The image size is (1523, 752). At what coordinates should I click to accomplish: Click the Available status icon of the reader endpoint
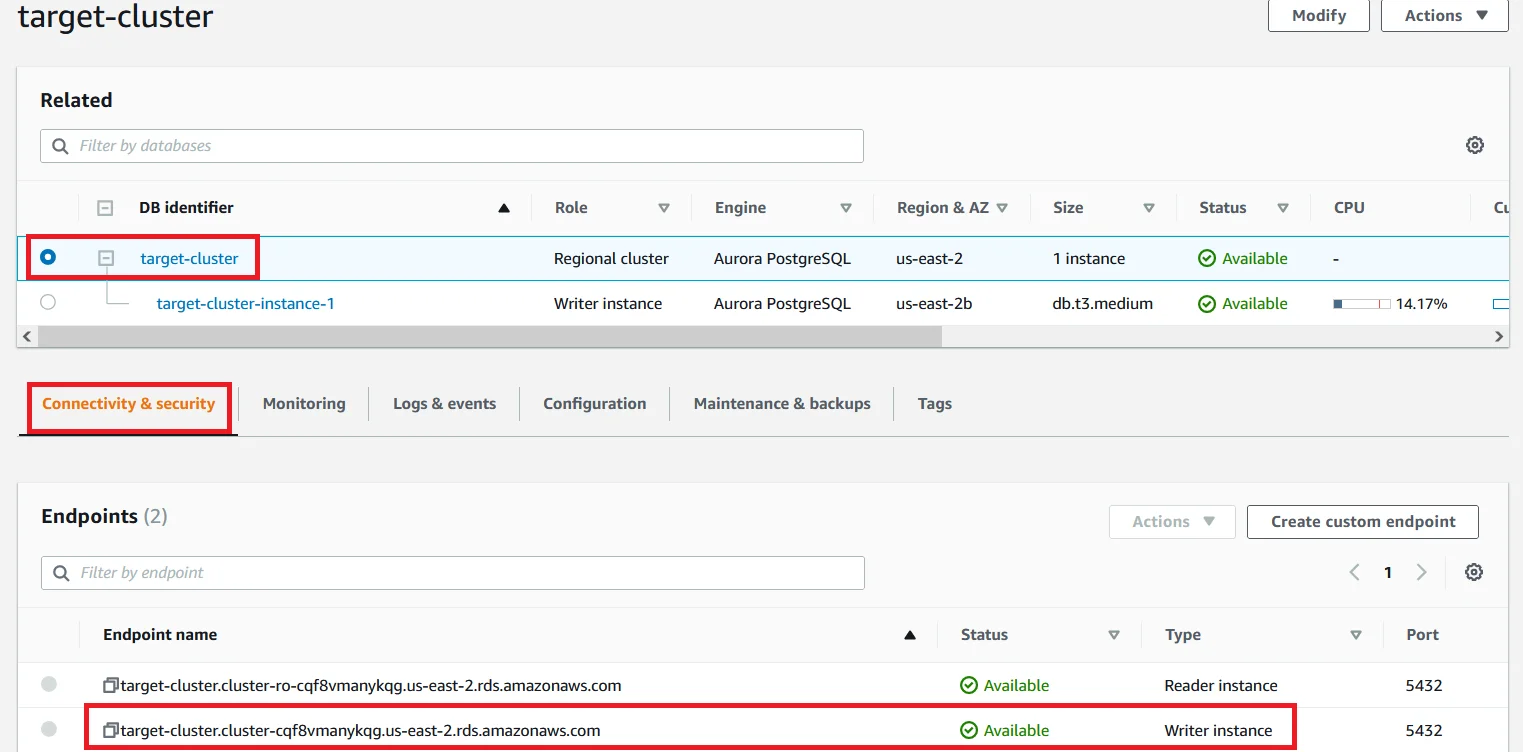pyautogui.click(x=968, y=685)
